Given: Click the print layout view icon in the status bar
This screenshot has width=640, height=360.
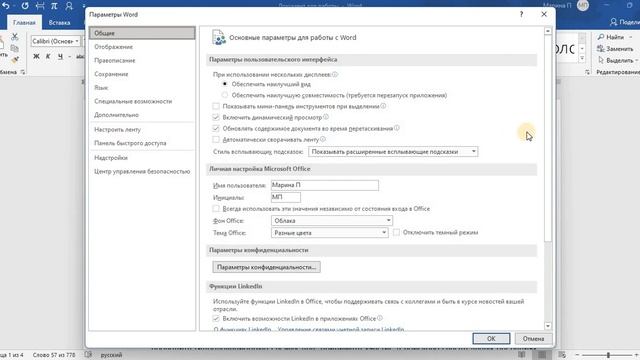Looking at the screenshot, I should tap(542, 355).
